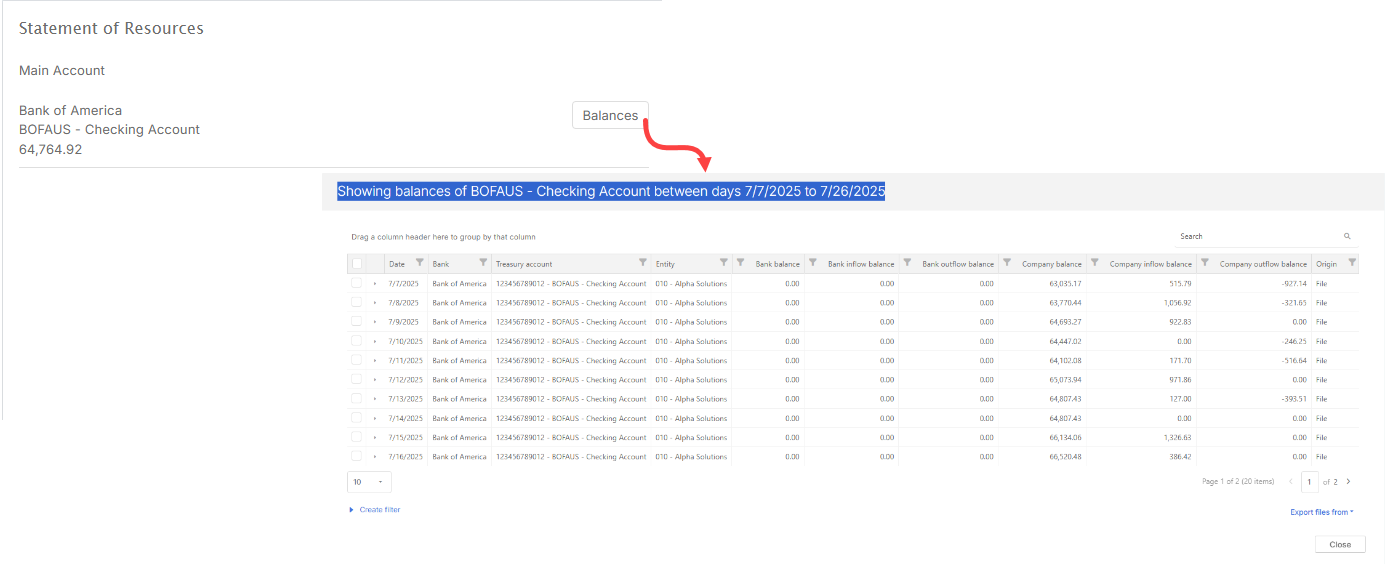Click the Treasury account column filter icon
The image size is (1385, 564).
[x=643, y=263]
